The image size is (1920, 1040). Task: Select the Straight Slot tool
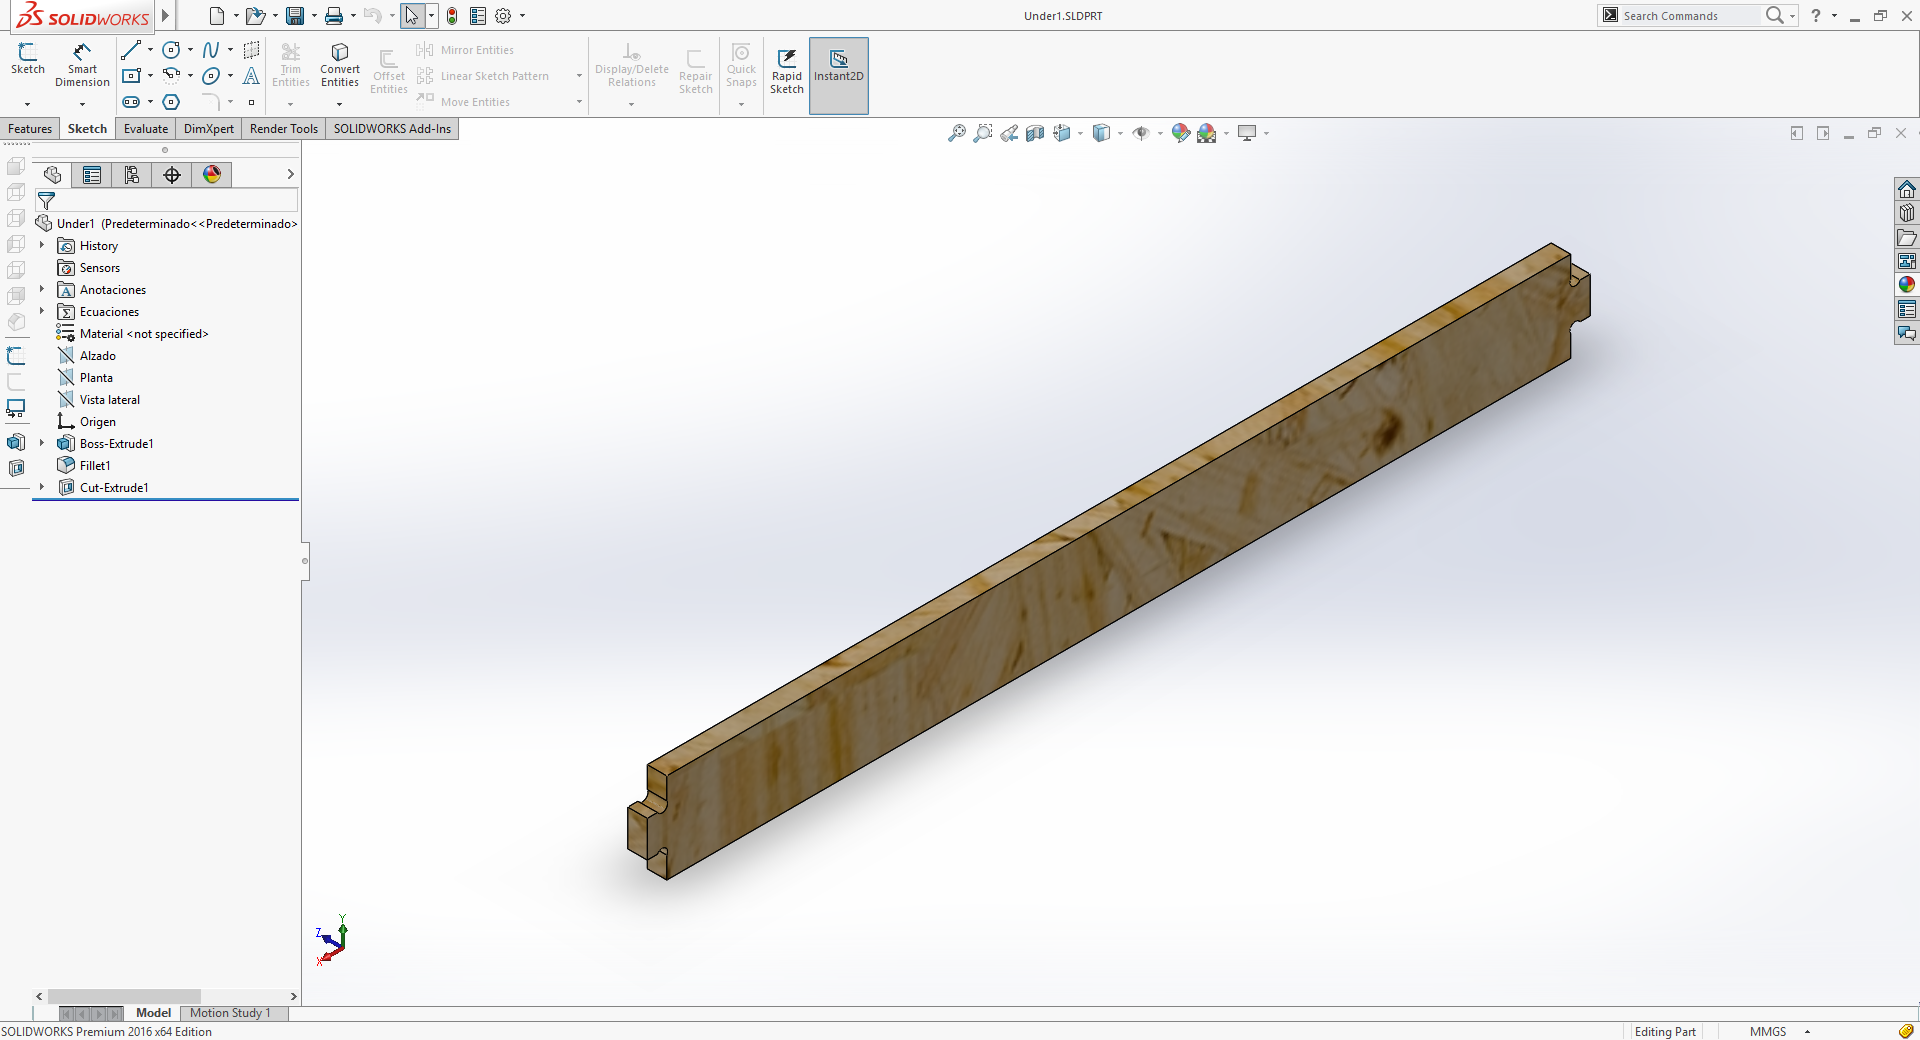130,102
